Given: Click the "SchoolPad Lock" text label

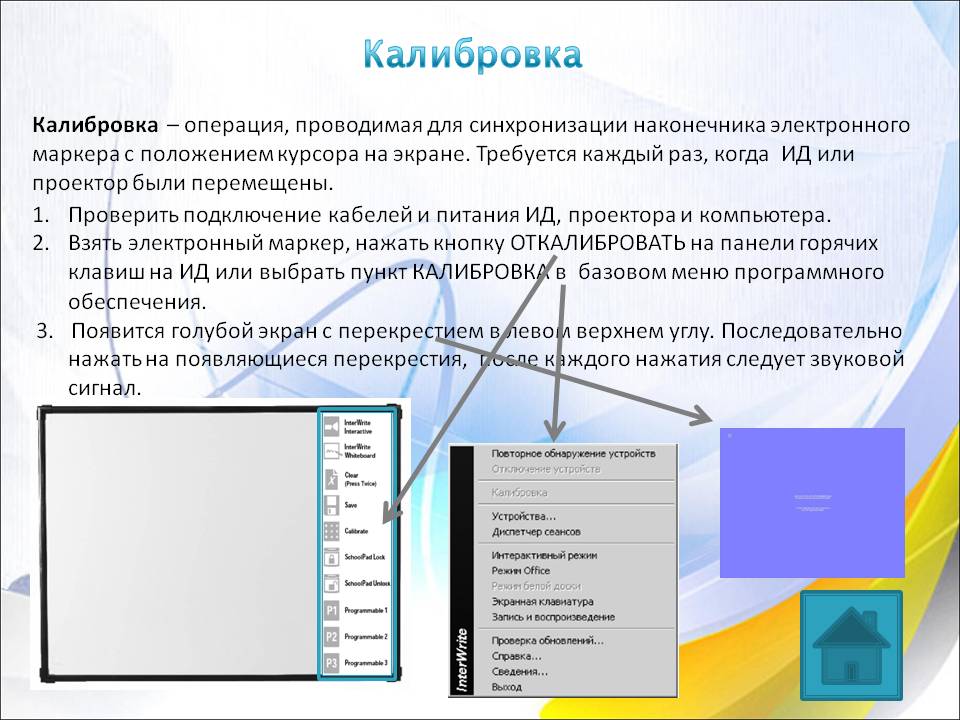Looking at the screenshot, I should pos(364,557).
